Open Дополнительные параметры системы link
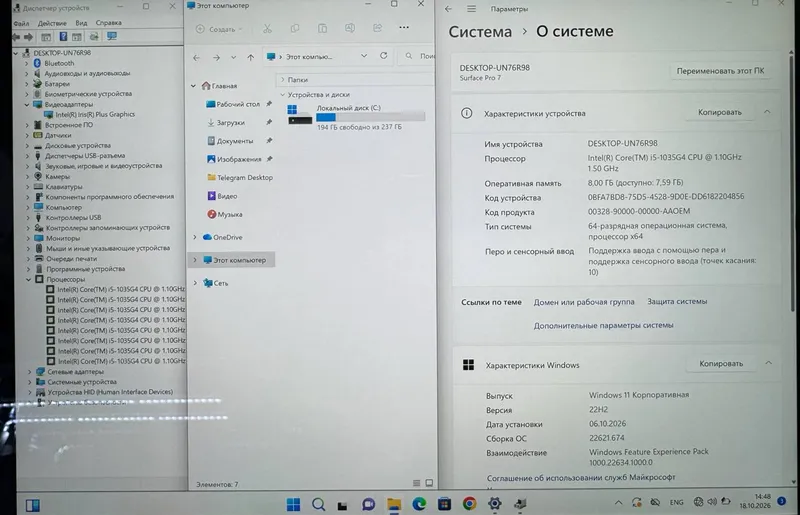 (x=604, y=325)
